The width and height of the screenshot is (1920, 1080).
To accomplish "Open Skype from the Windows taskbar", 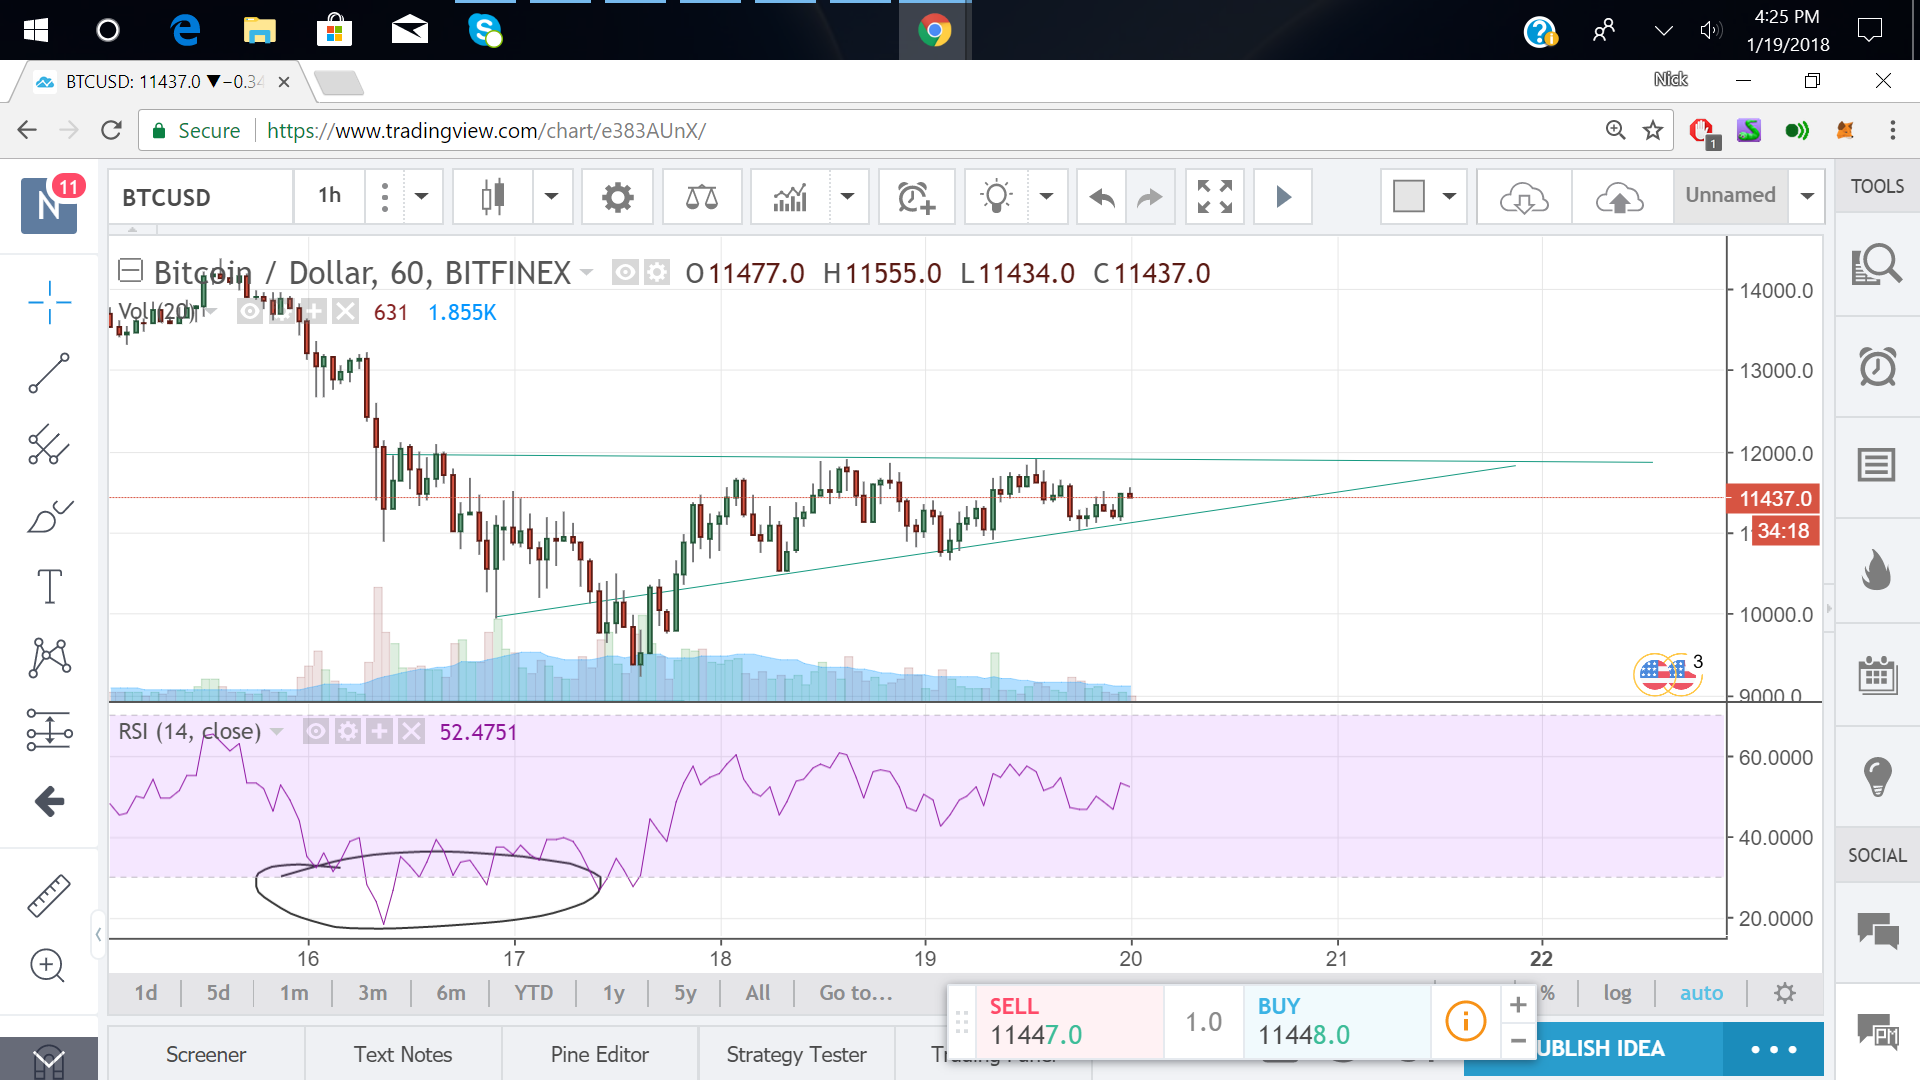I will (485, 31).
